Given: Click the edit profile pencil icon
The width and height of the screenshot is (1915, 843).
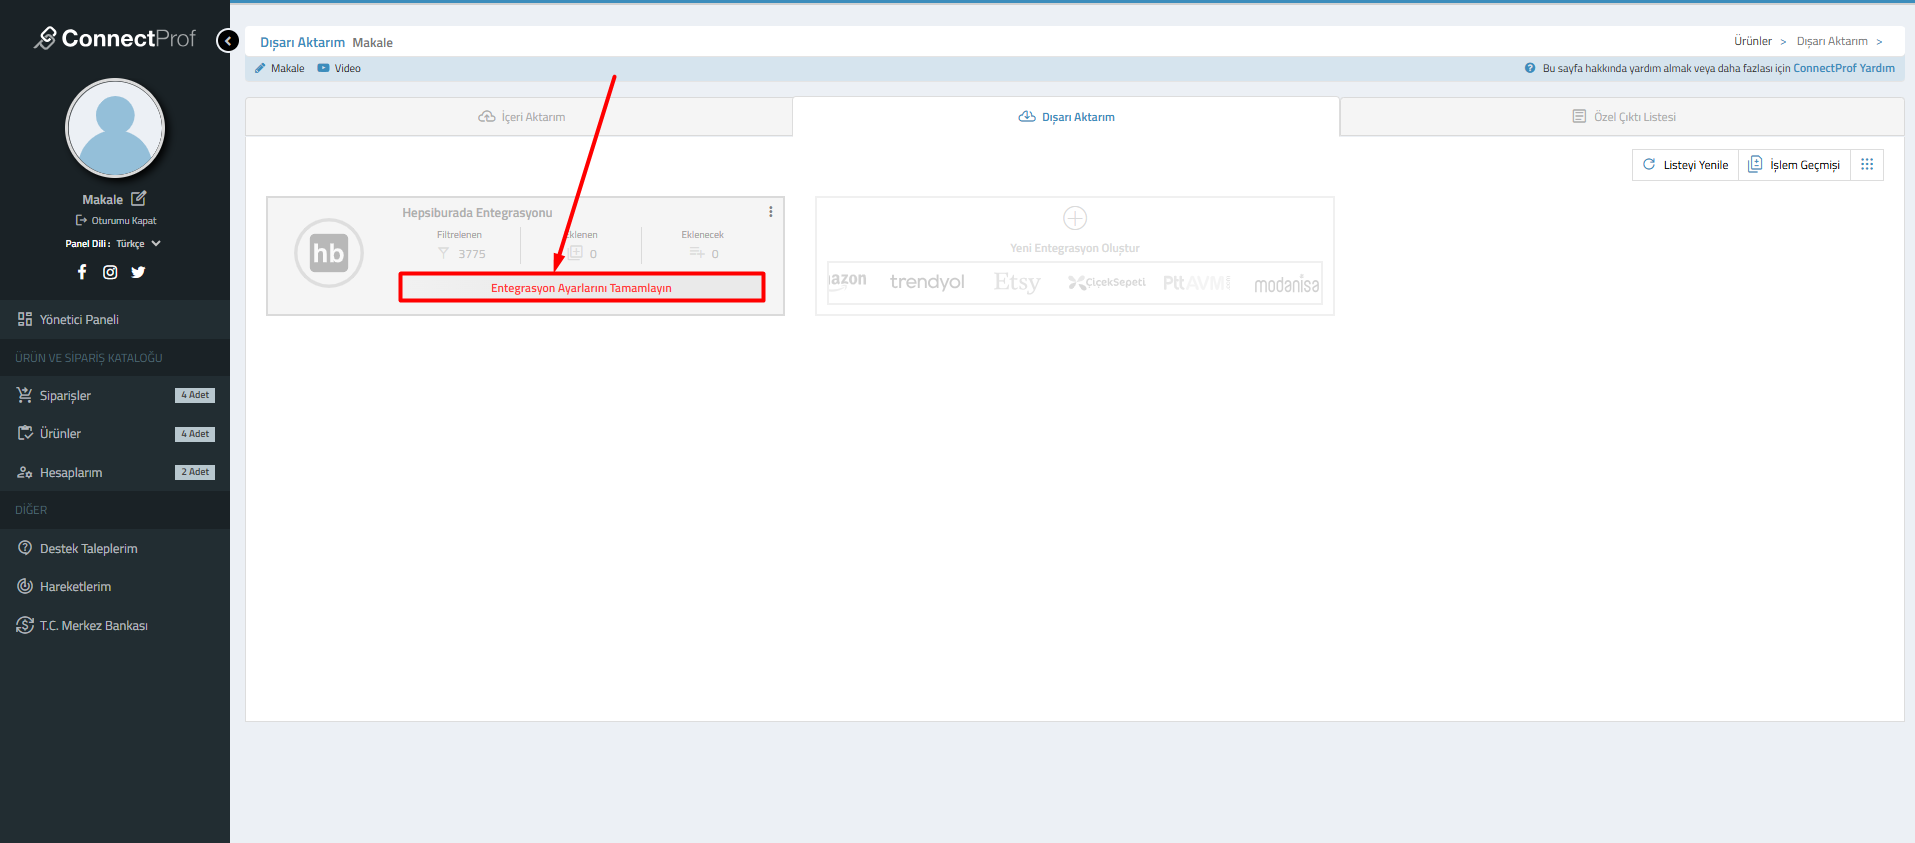Looking at the screenshot, I should click(139, 199).
